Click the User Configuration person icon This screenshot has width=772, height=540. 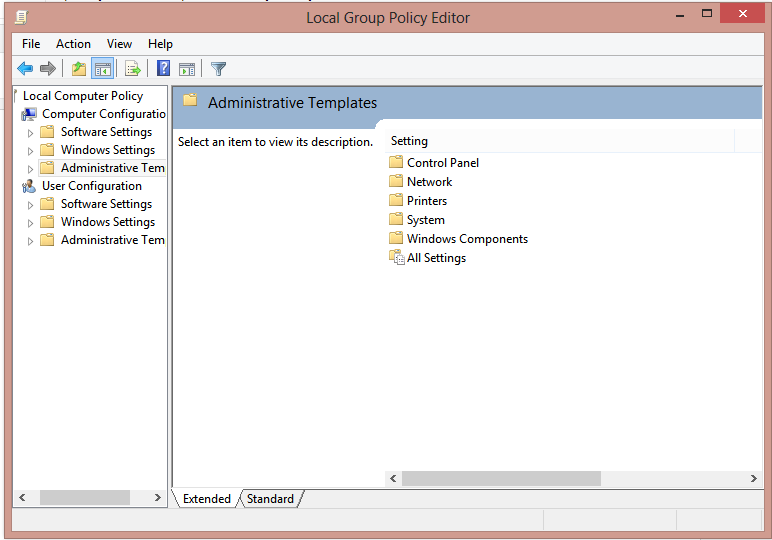29,186
